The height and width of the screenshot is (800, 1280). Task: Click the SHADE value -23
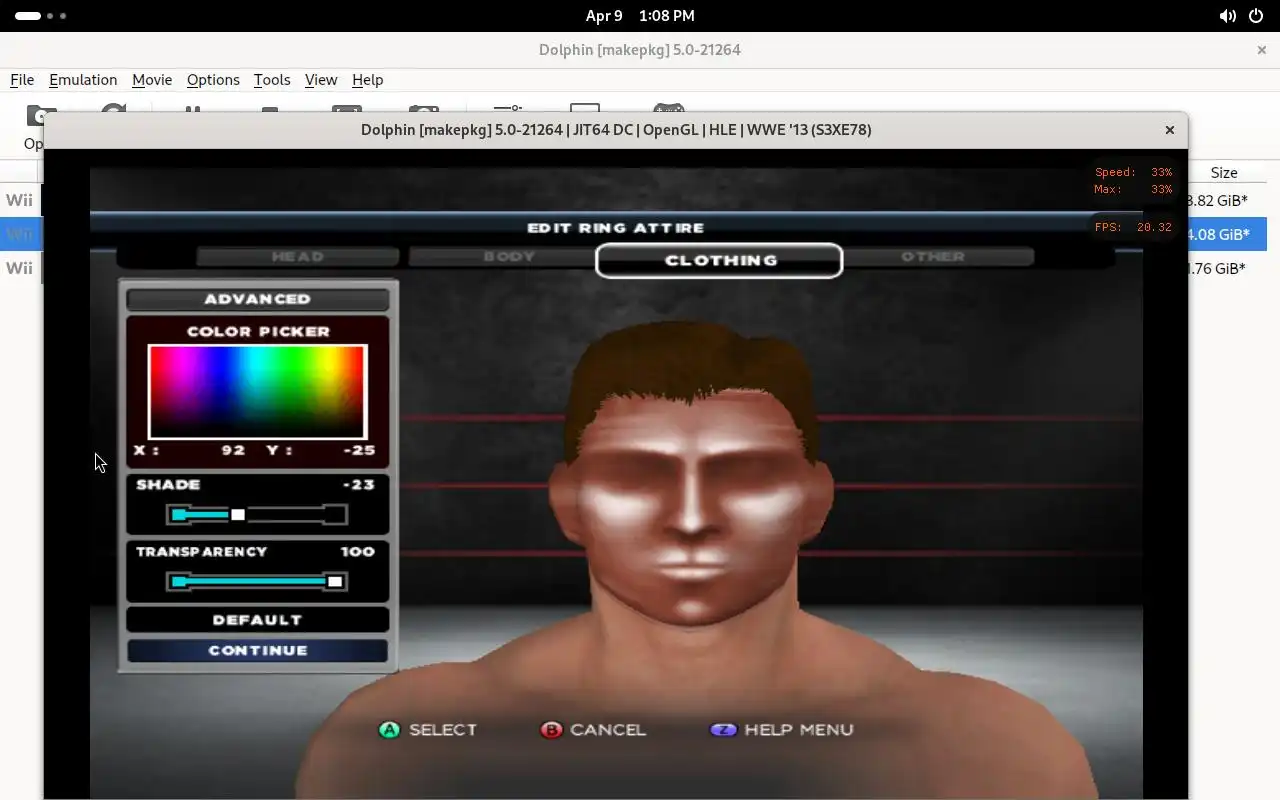click(358, 484)
